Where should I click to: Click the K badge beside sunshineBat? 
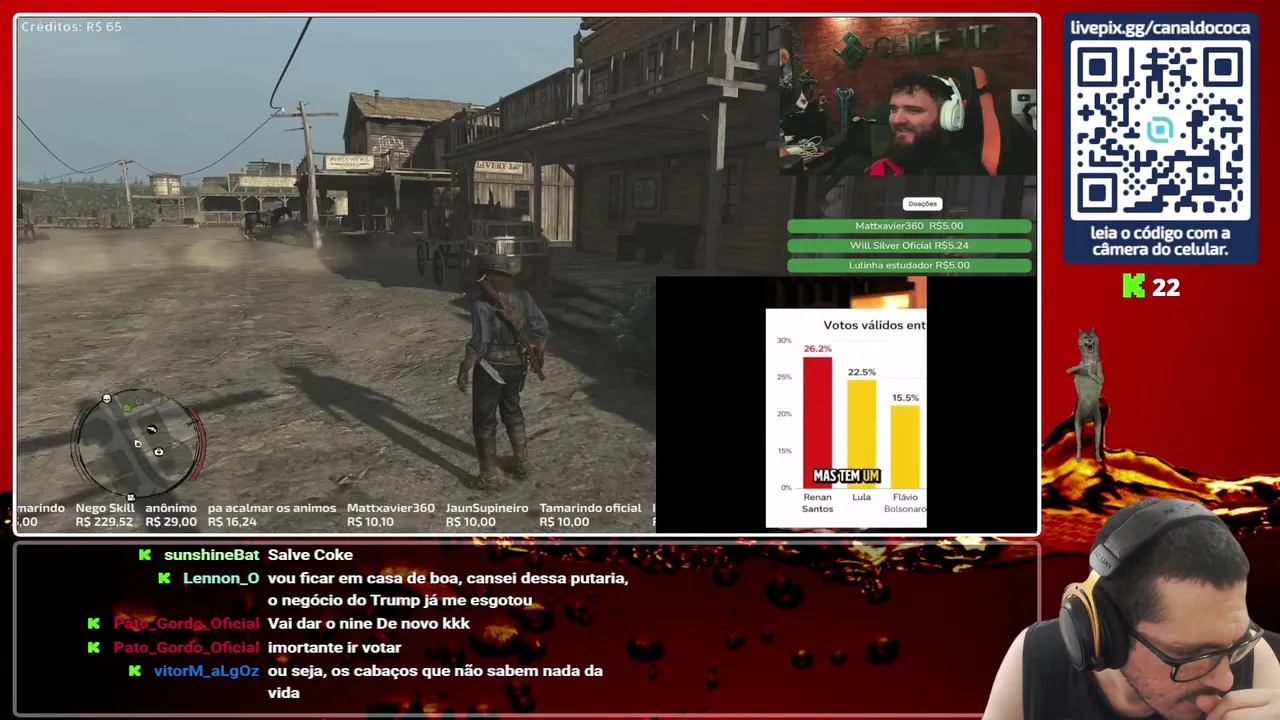[x=145, y=555]
